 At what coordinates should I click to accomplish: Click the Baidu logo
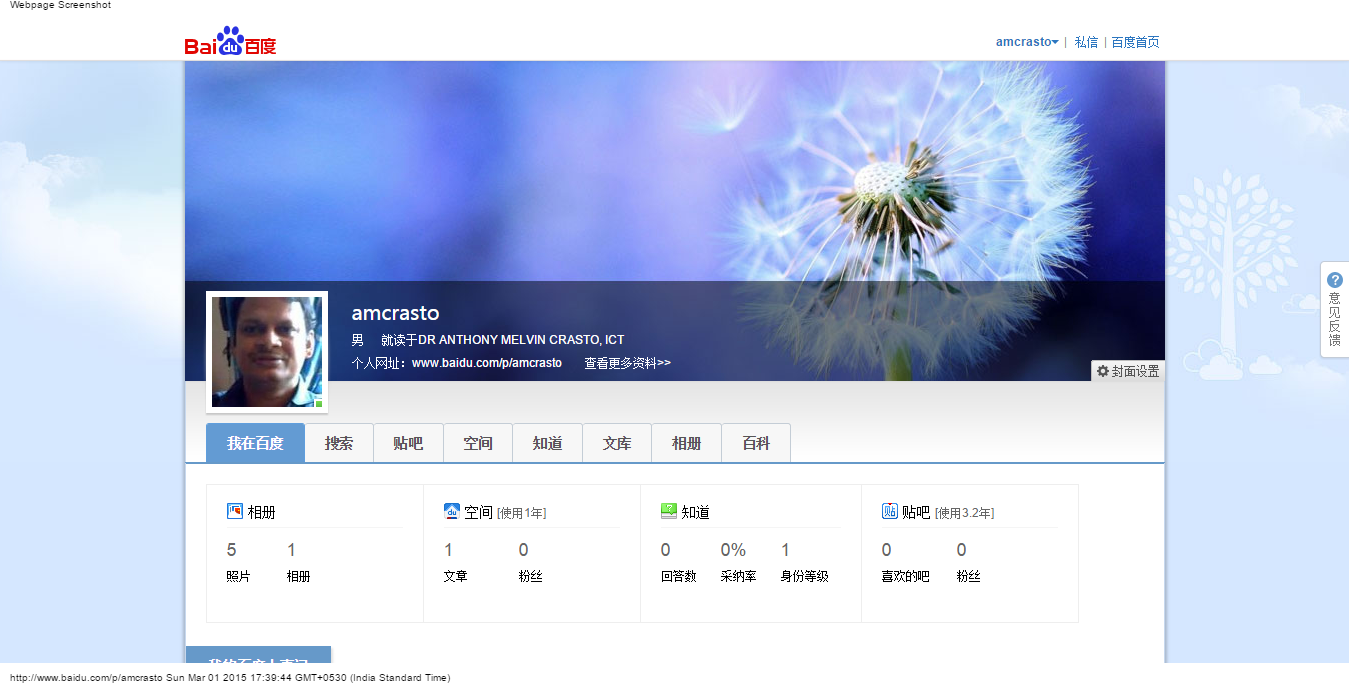click(230, 42)
